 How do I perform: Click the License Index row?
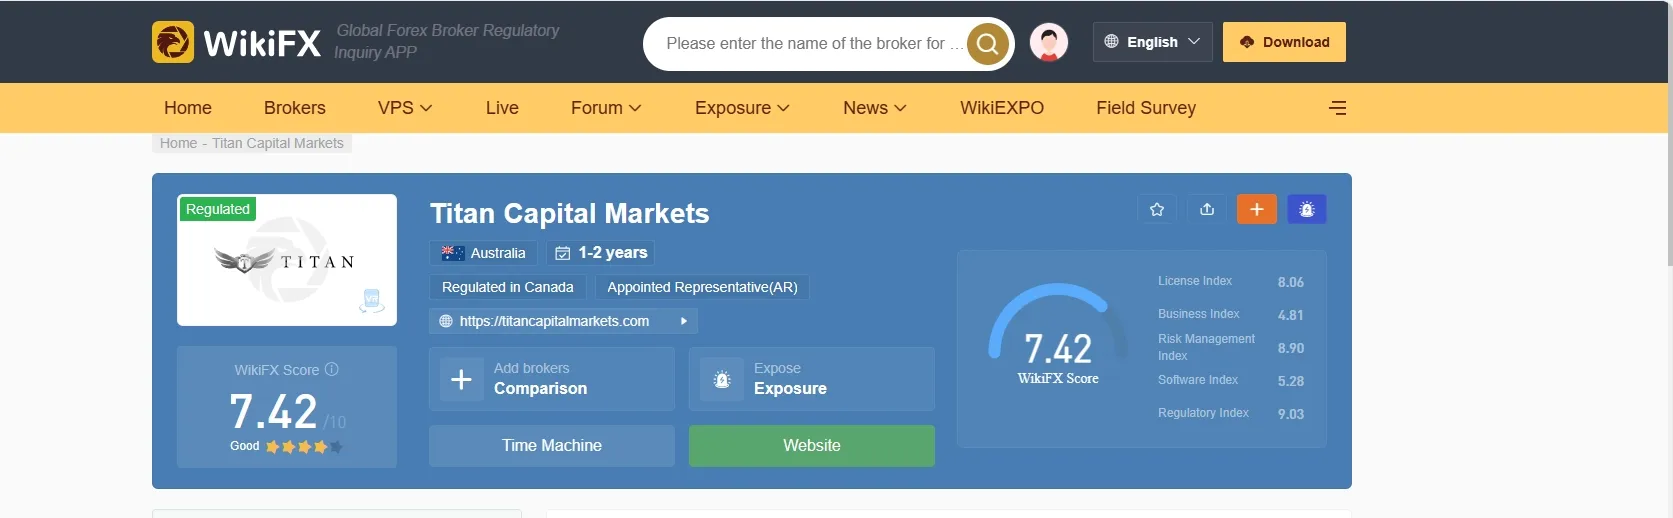[x=1231, y=282]
